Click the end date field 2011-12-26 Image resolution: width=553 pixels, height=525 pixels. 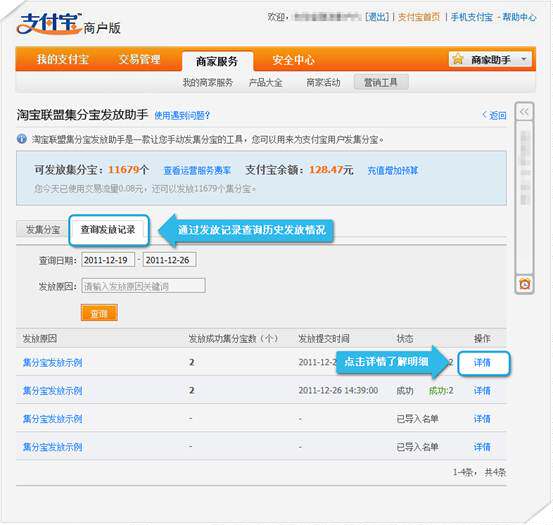(169, 260)
